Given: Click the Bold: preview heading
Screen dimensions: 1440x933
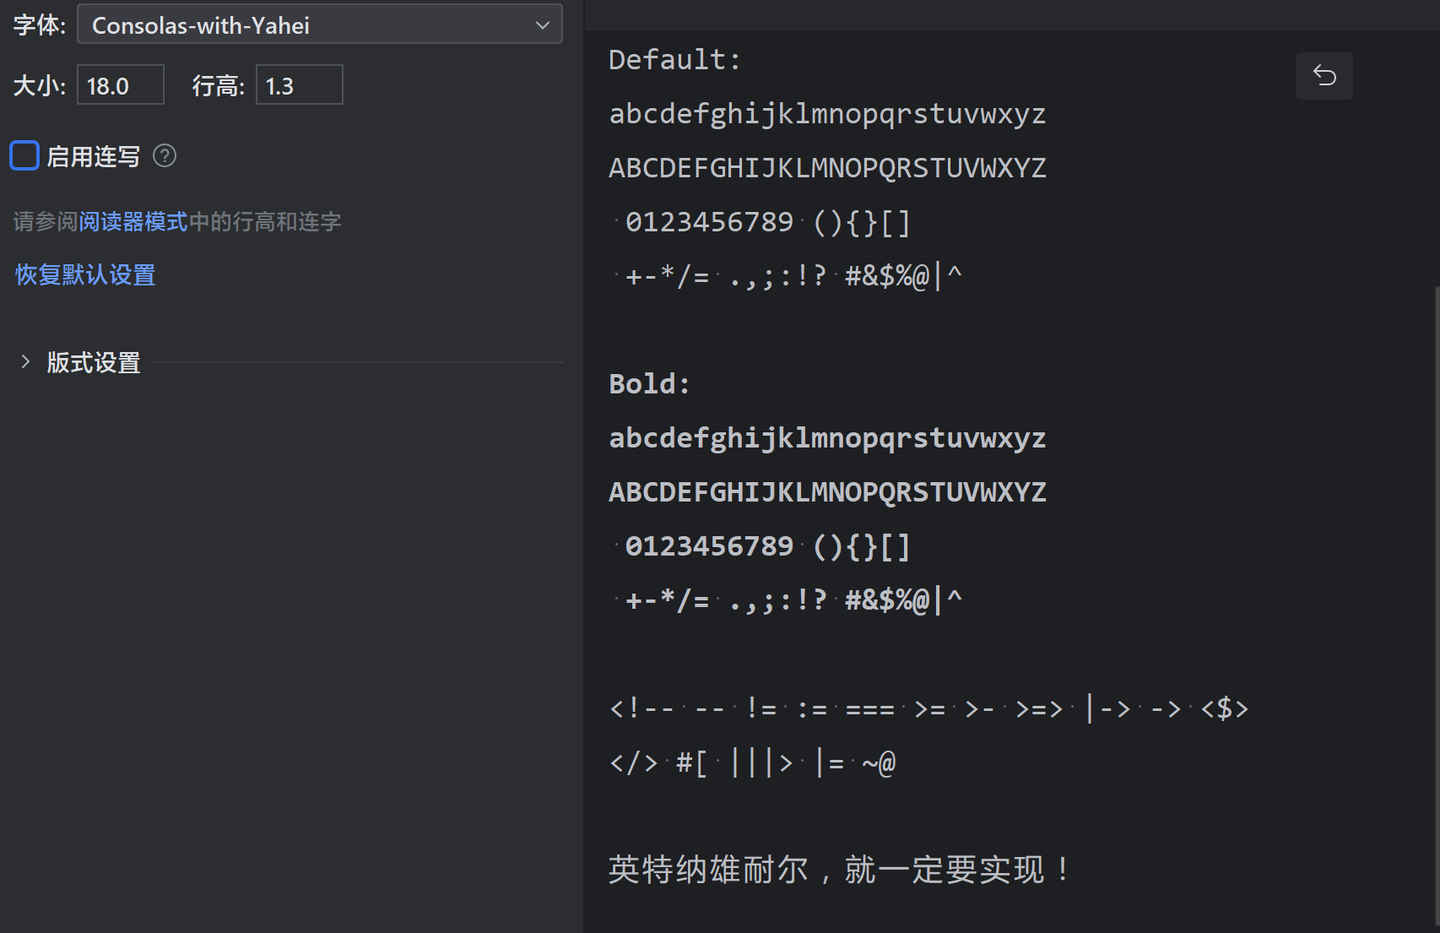Looking at the screenshot, I should tap(648, 383).
